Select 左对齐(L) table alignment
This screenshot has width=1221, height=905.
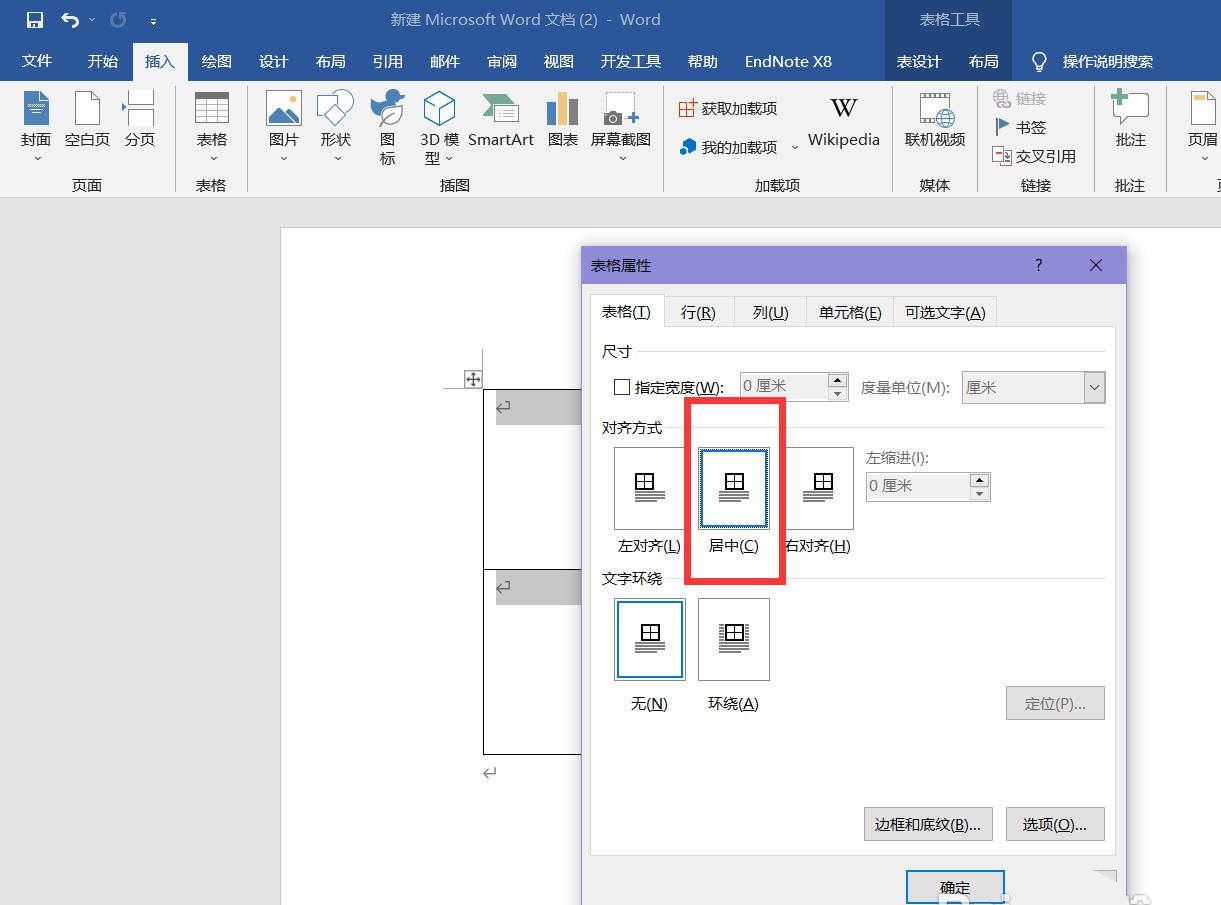[x=650, y=488]
